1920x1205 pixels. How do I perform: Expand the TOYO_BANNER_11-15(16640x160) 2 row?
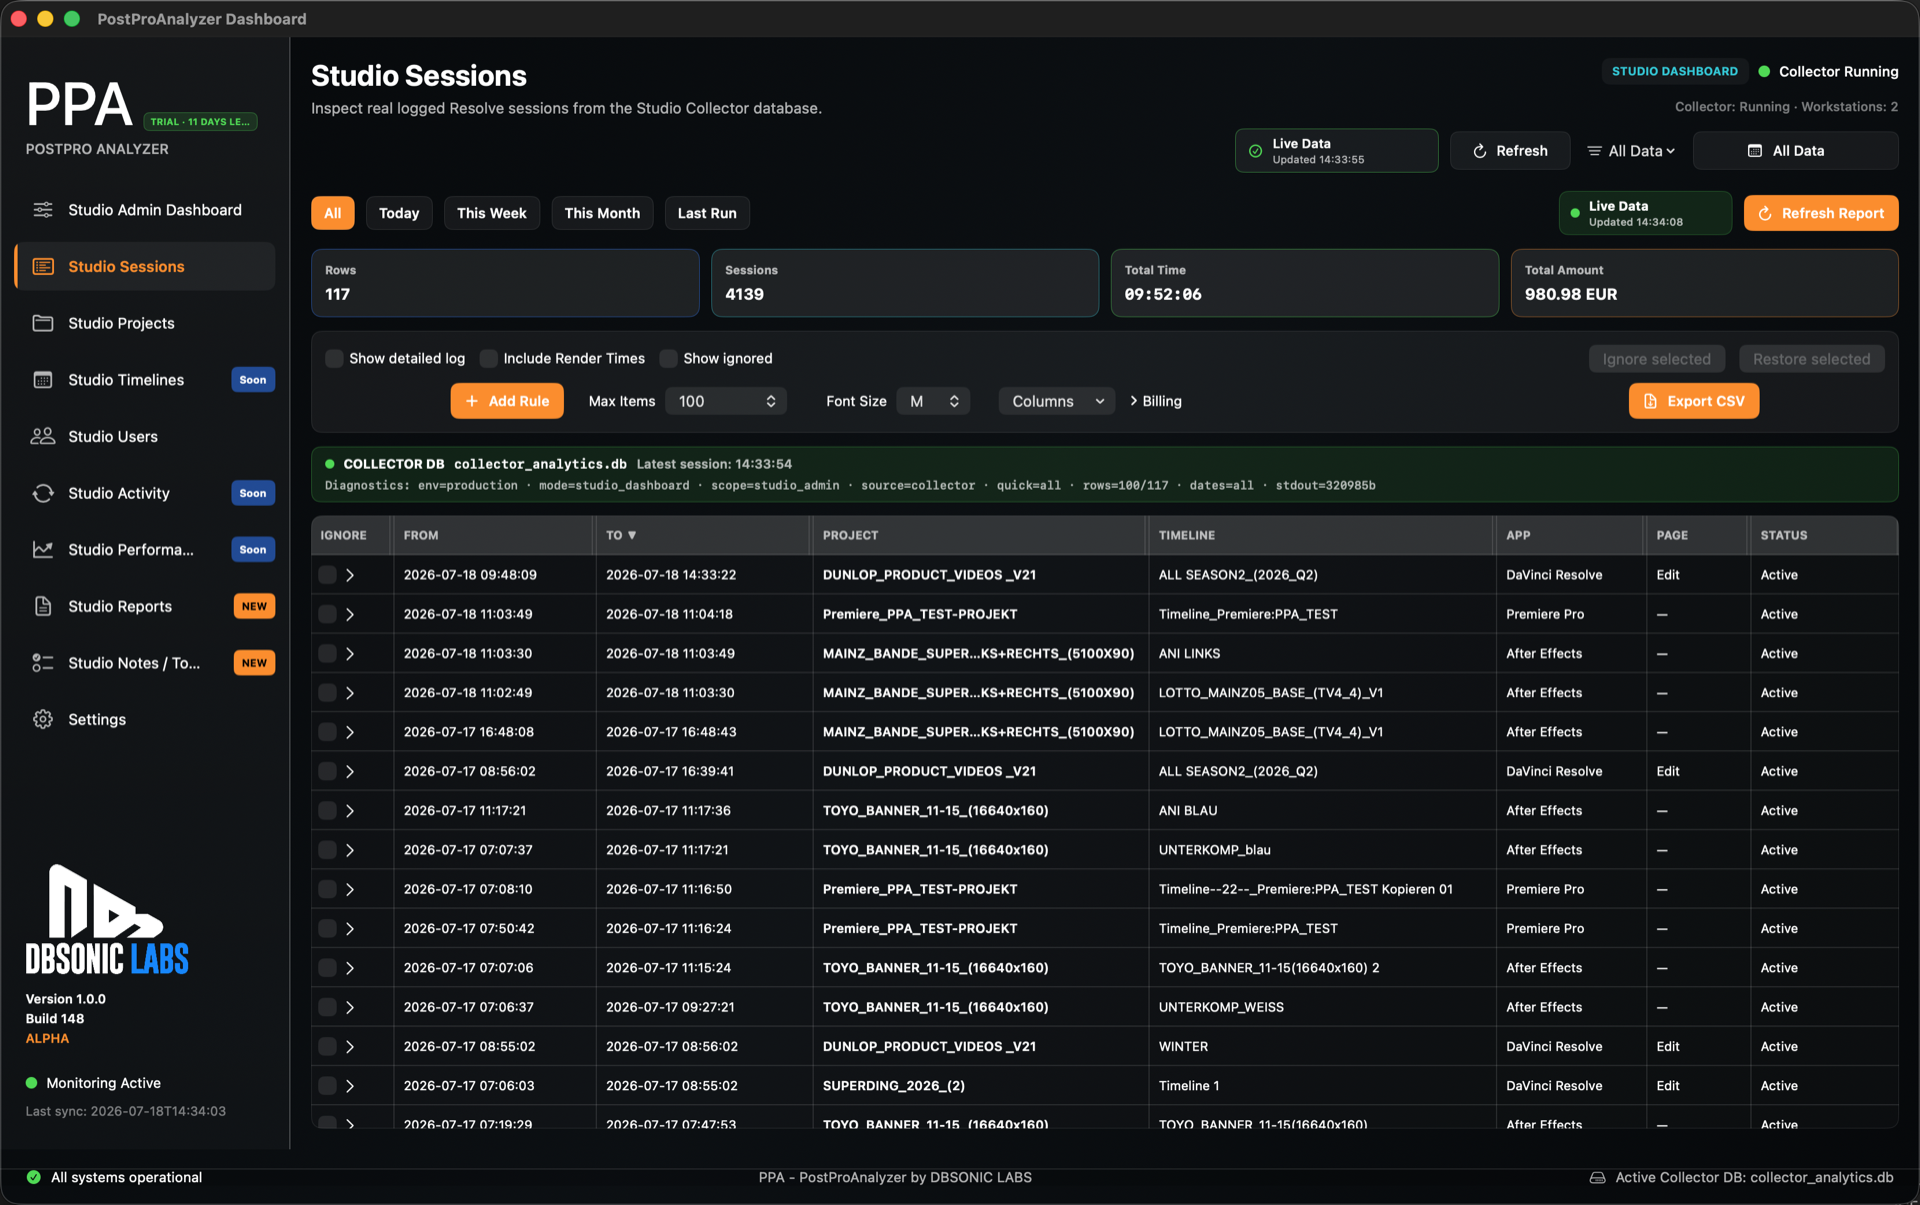350,968
